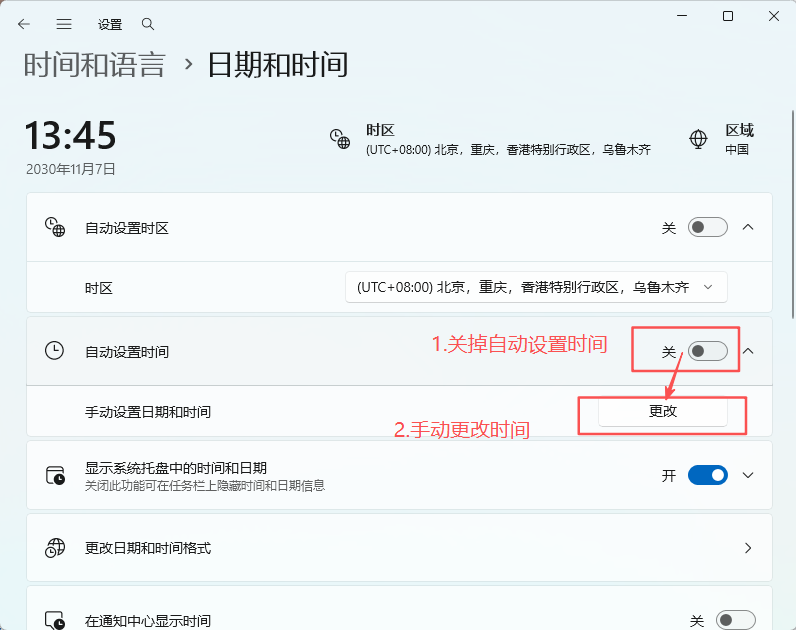Image resolution: width=796 pixels, height=630 pixels.
Task: Collapse the 自动设置时区 section chevron
Action: point(748,228)
